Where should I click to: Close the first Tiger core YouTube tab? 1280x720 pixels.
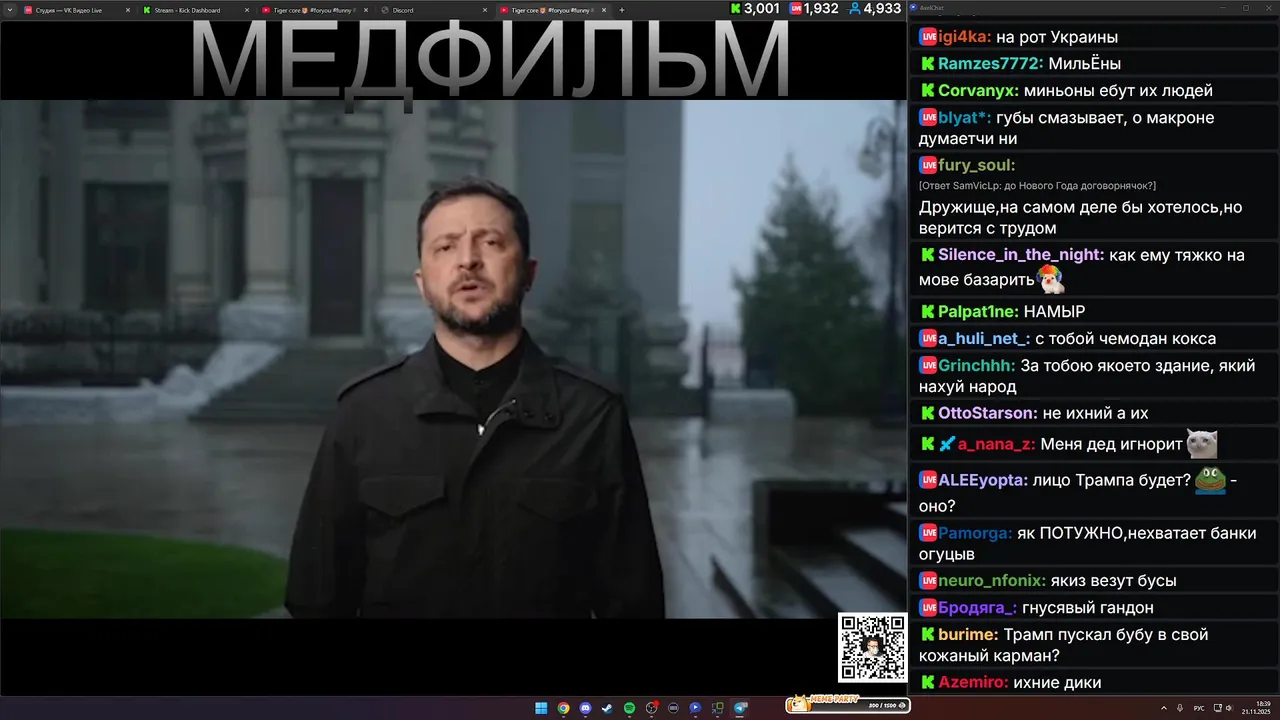coord(365,10)
